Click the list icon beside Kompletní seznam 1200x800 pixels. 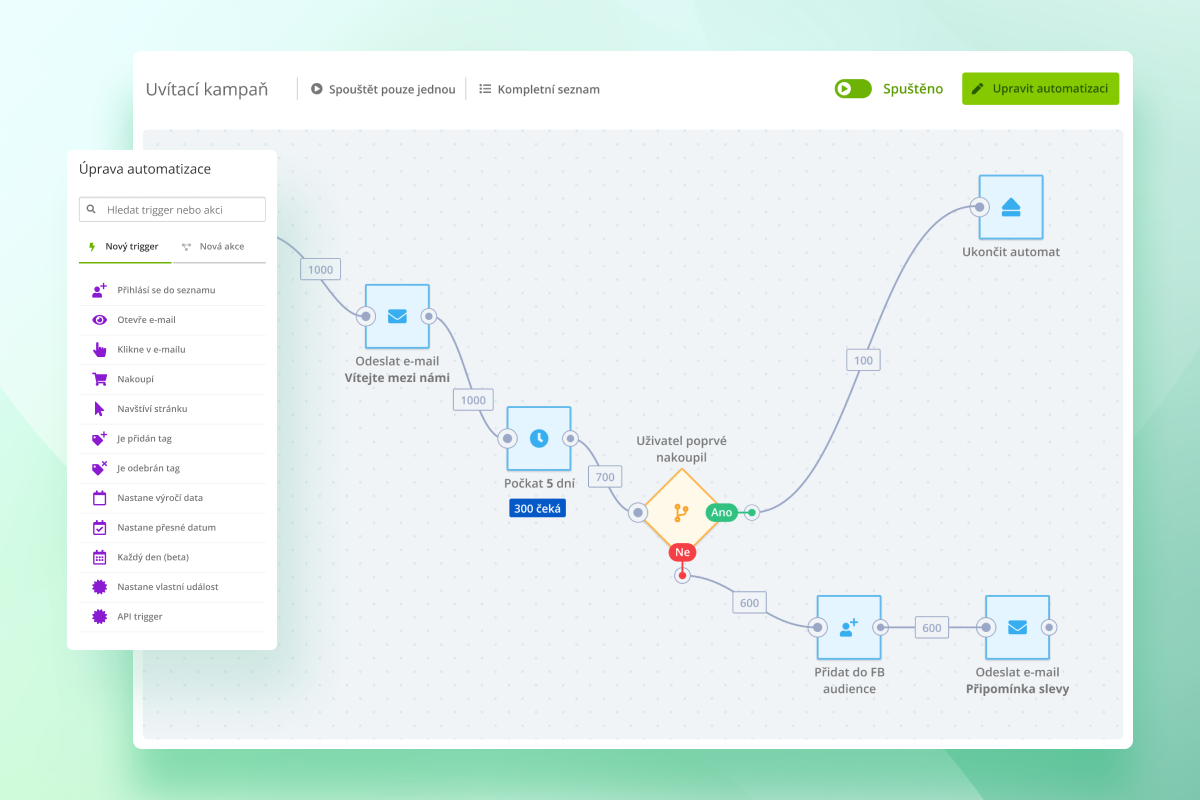tap(485, 89)
